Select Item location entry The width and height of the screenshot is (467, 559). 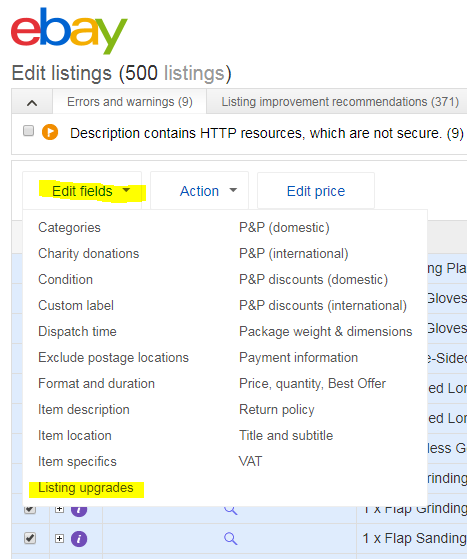coord(75,436)
